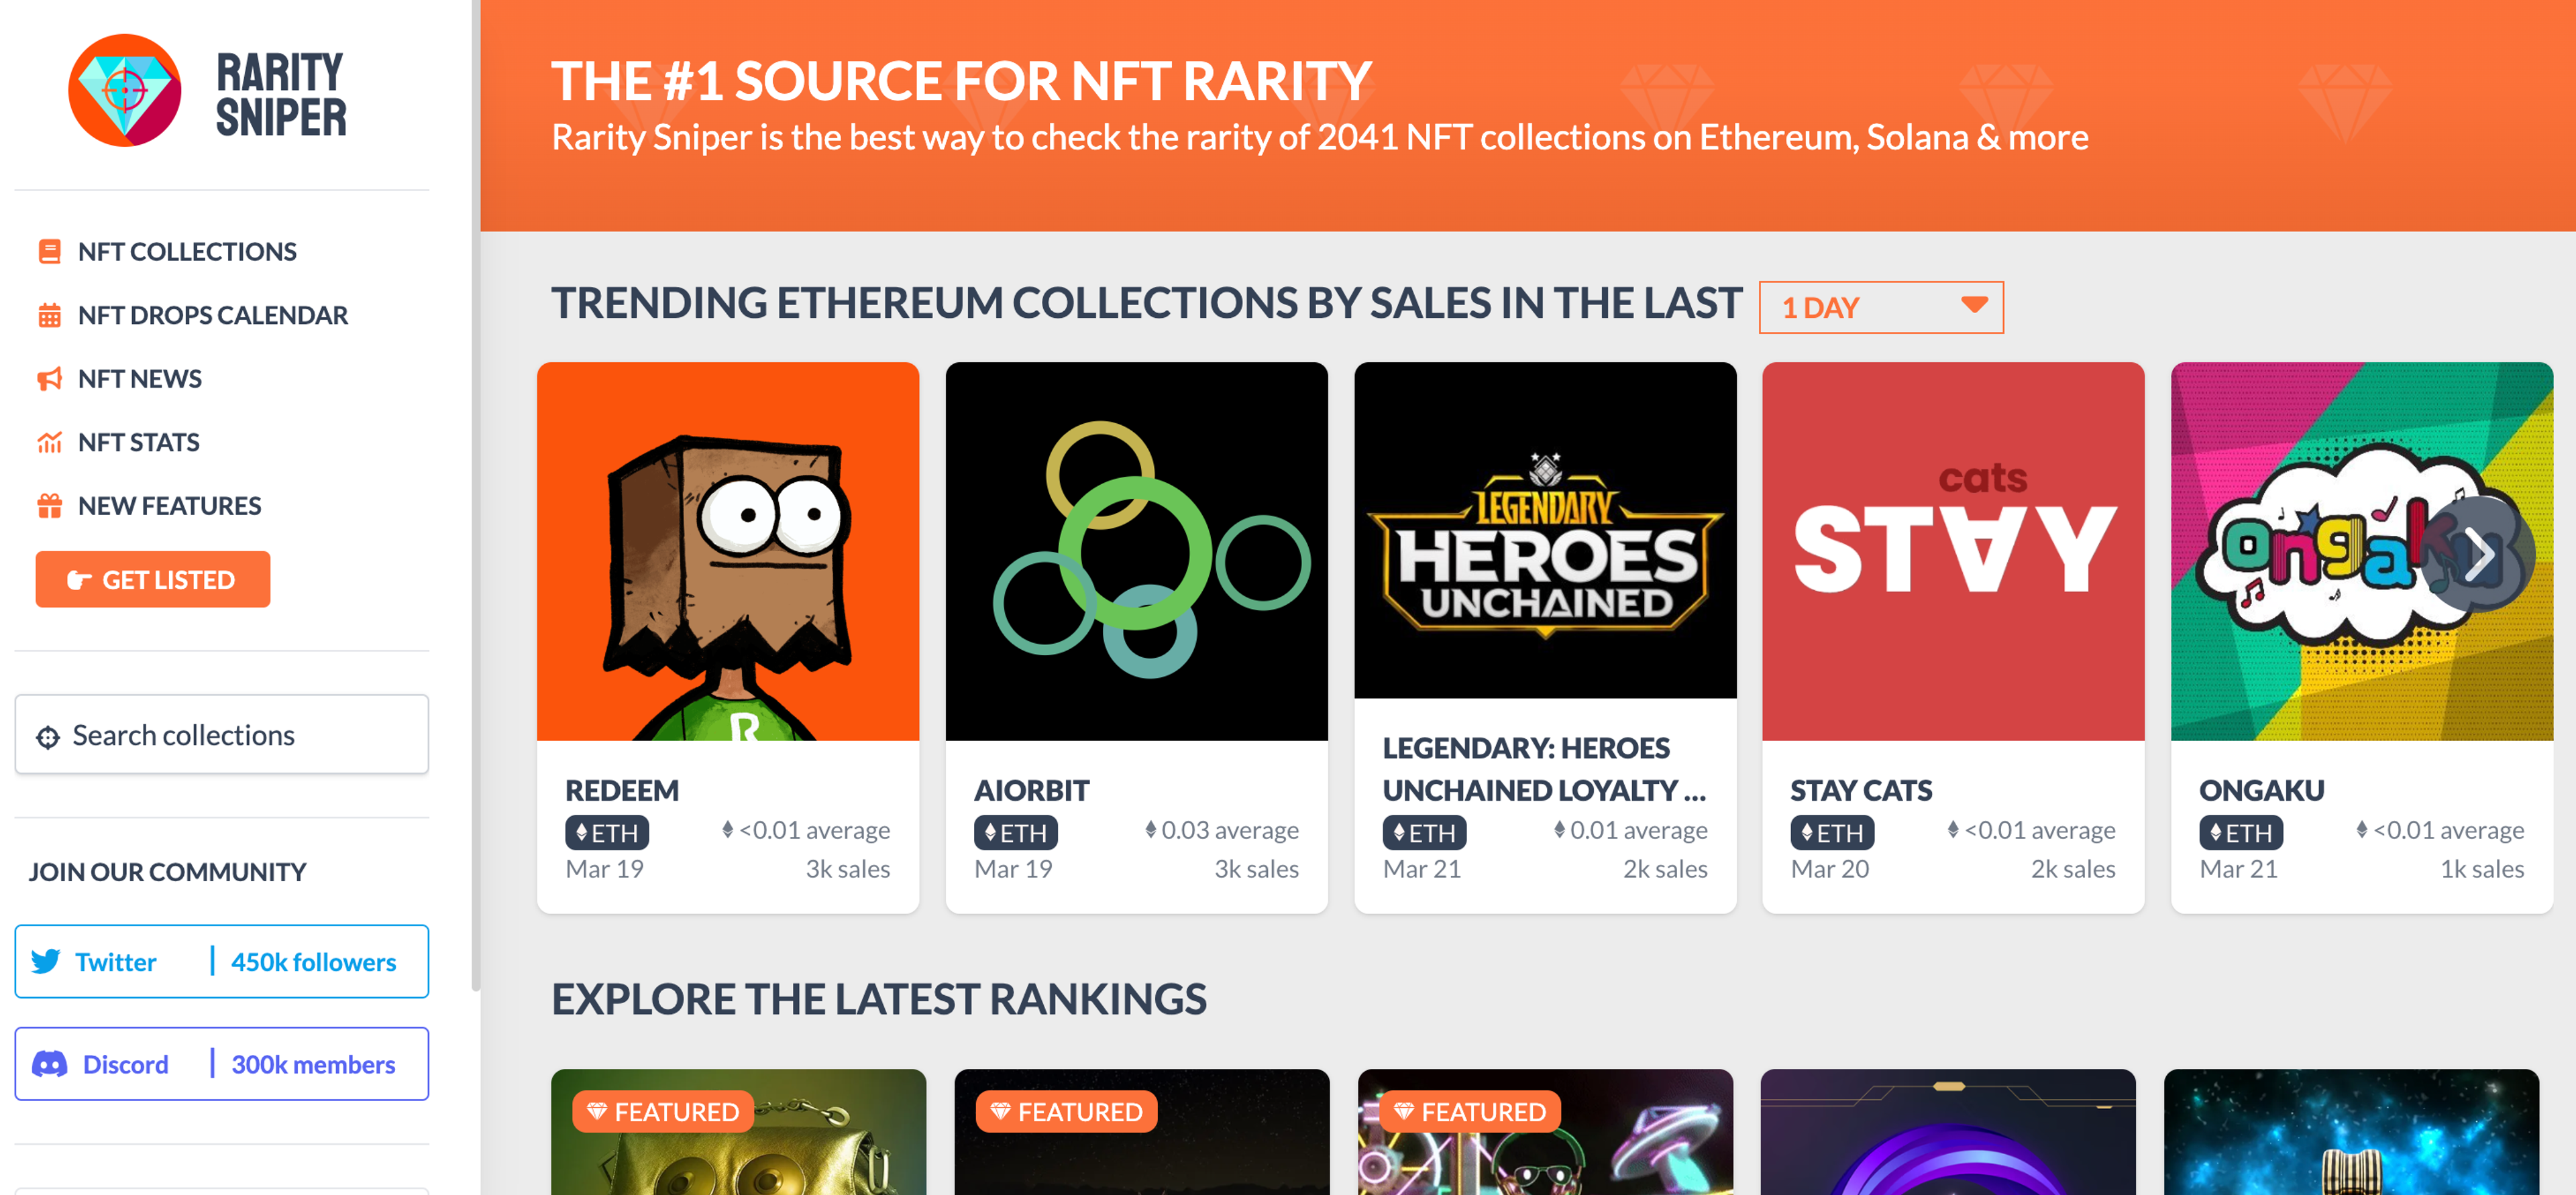
Task: Join the Discord 300k members link
Action: pyautogui.click(x=222, y=1064)
